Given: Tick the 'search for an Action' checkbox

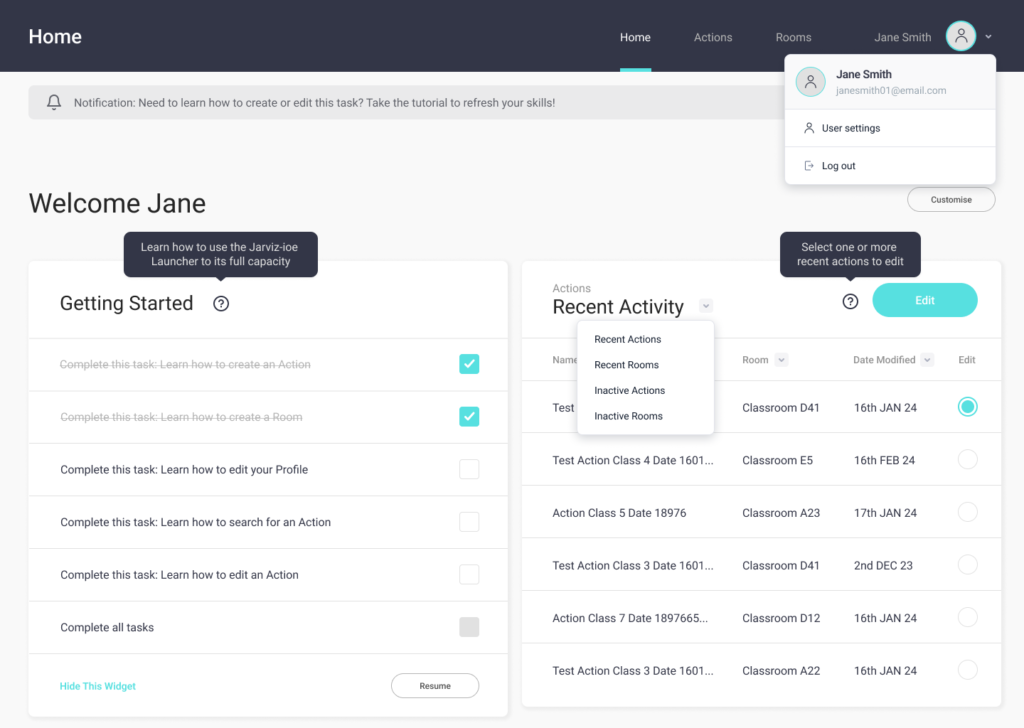Looking at the screenshot, I should point(469,522).
